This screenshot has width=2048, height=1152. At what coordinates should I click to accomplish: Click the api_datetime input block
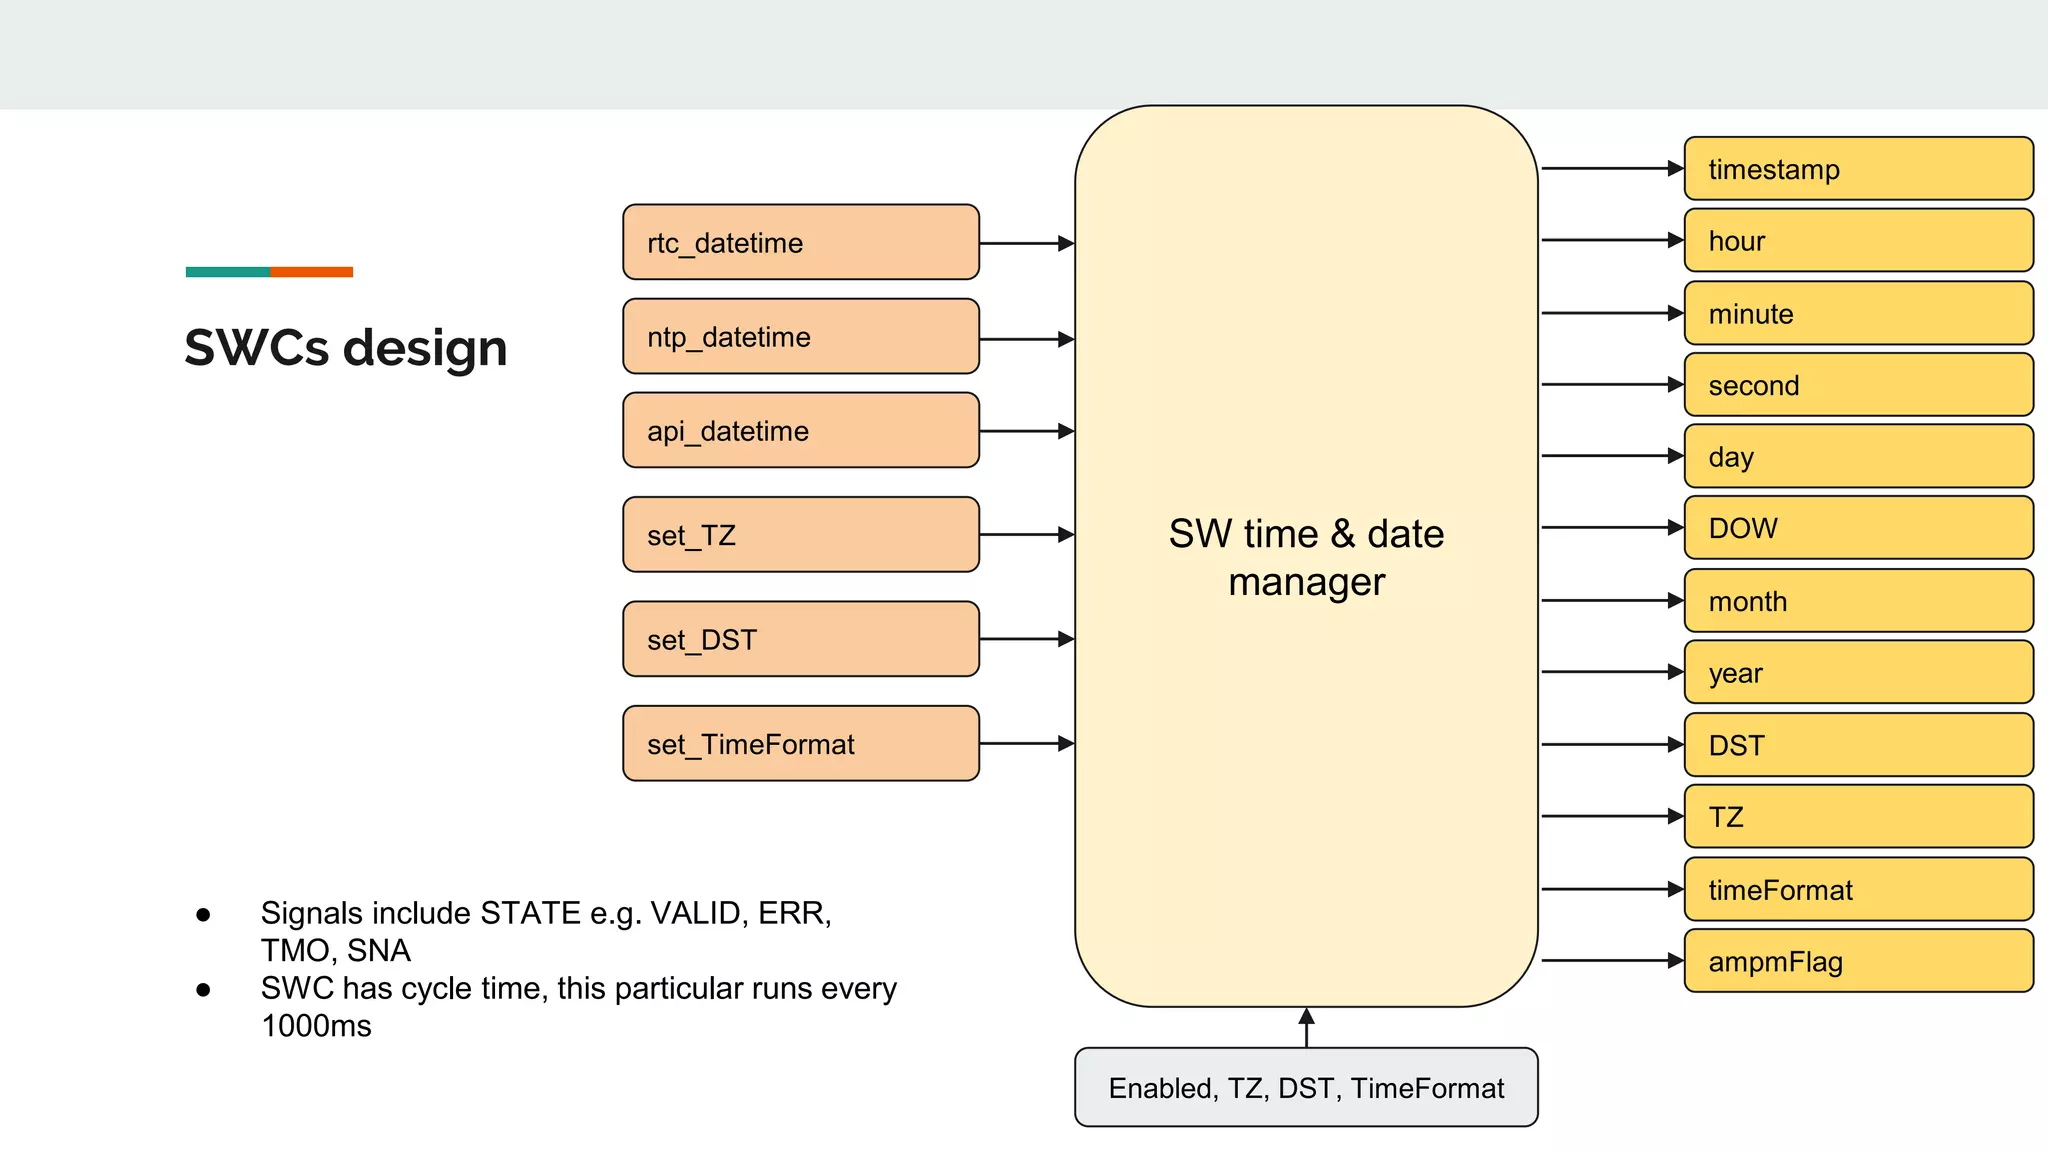[x=800, y=430]
